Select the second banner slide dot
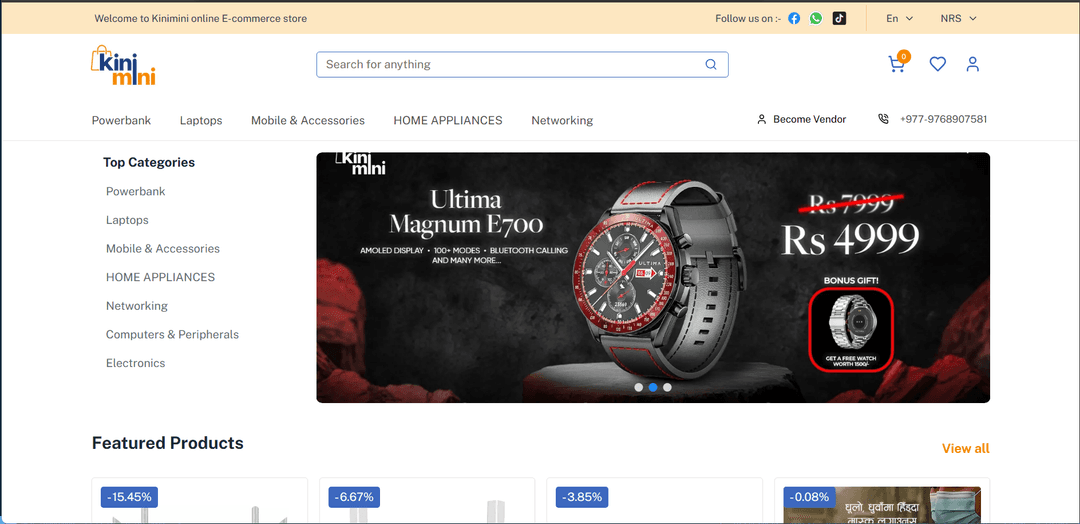Screen dimensions: 1080x524 [653, 387]
